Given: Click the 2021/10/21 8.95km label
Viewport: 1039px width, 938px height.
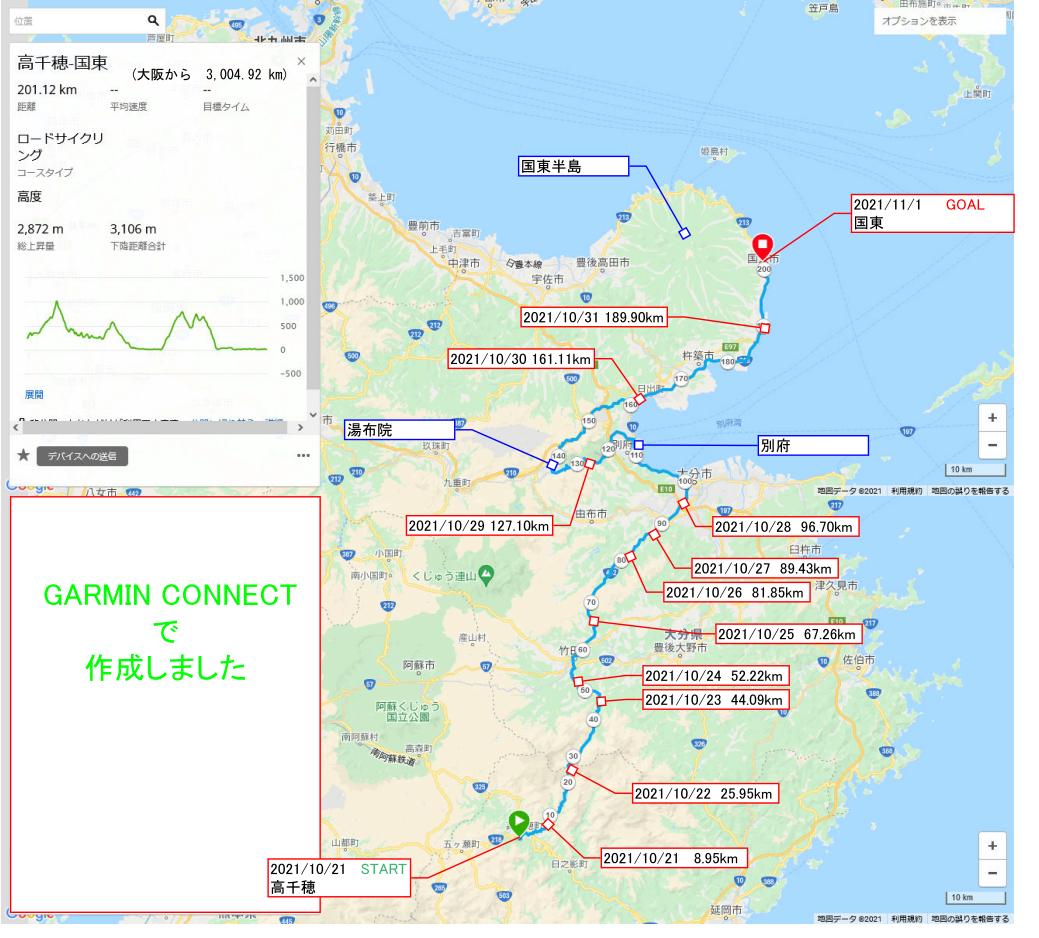Looking at the screenshot, I should (674, 858).
